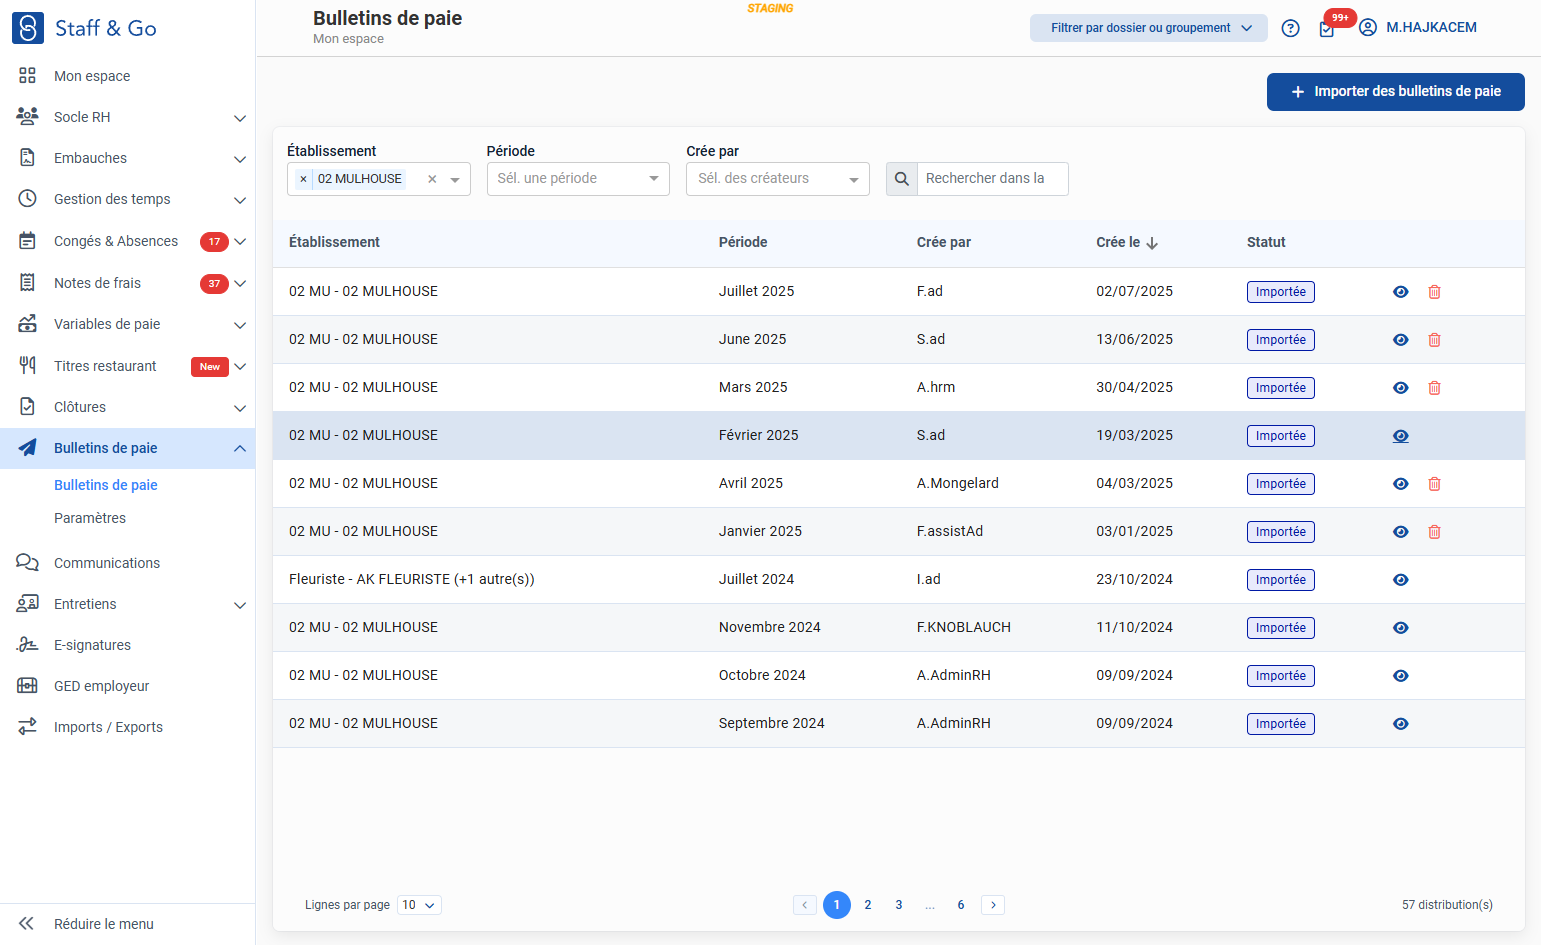The image size is (1541, 945).
Task: View the Septembre 2024 distribution eye icon
Action: pos(1401,724)
